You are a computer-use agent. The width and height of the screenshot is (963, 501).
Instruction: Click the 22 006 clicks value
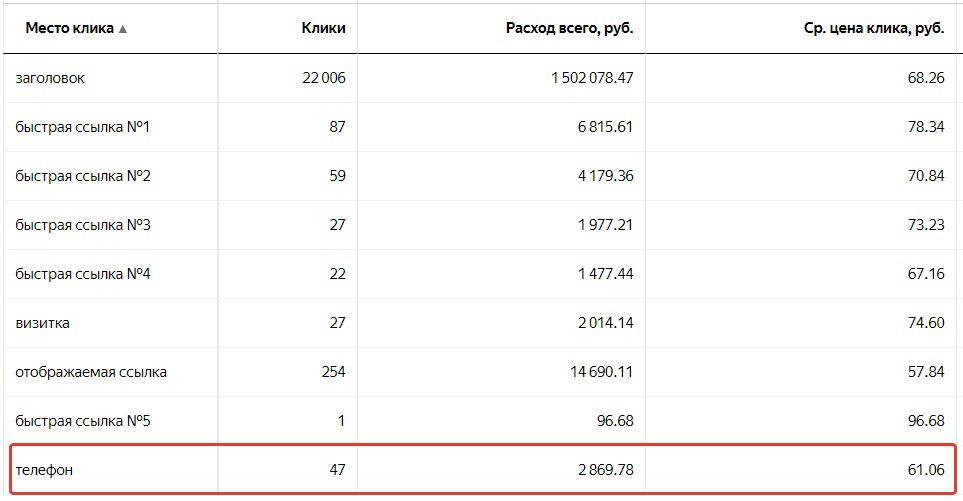(x=323, y=78)
